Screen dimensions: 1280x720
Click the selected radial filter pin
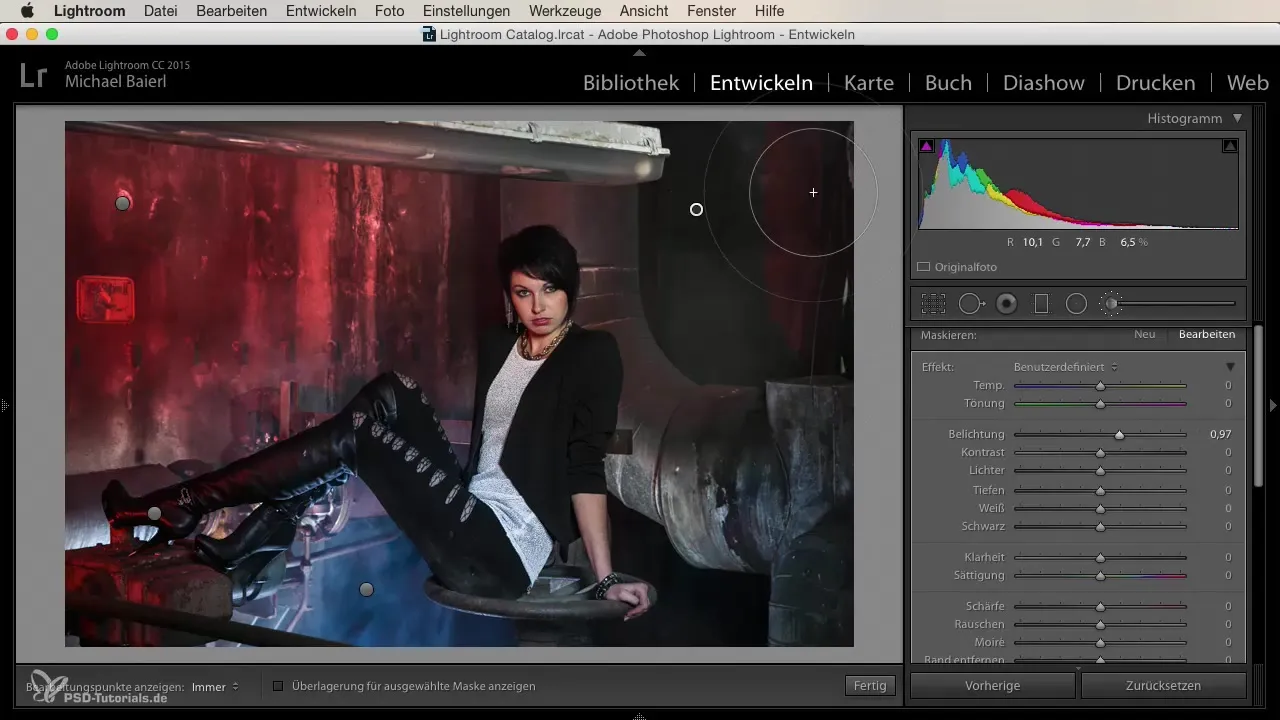[697, 209]
